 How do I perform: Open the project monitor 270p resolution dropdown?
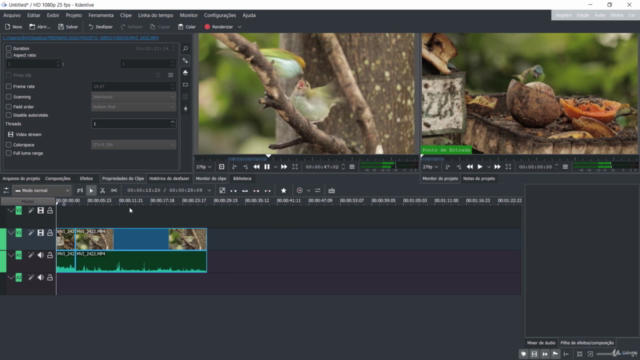[430, 167]
